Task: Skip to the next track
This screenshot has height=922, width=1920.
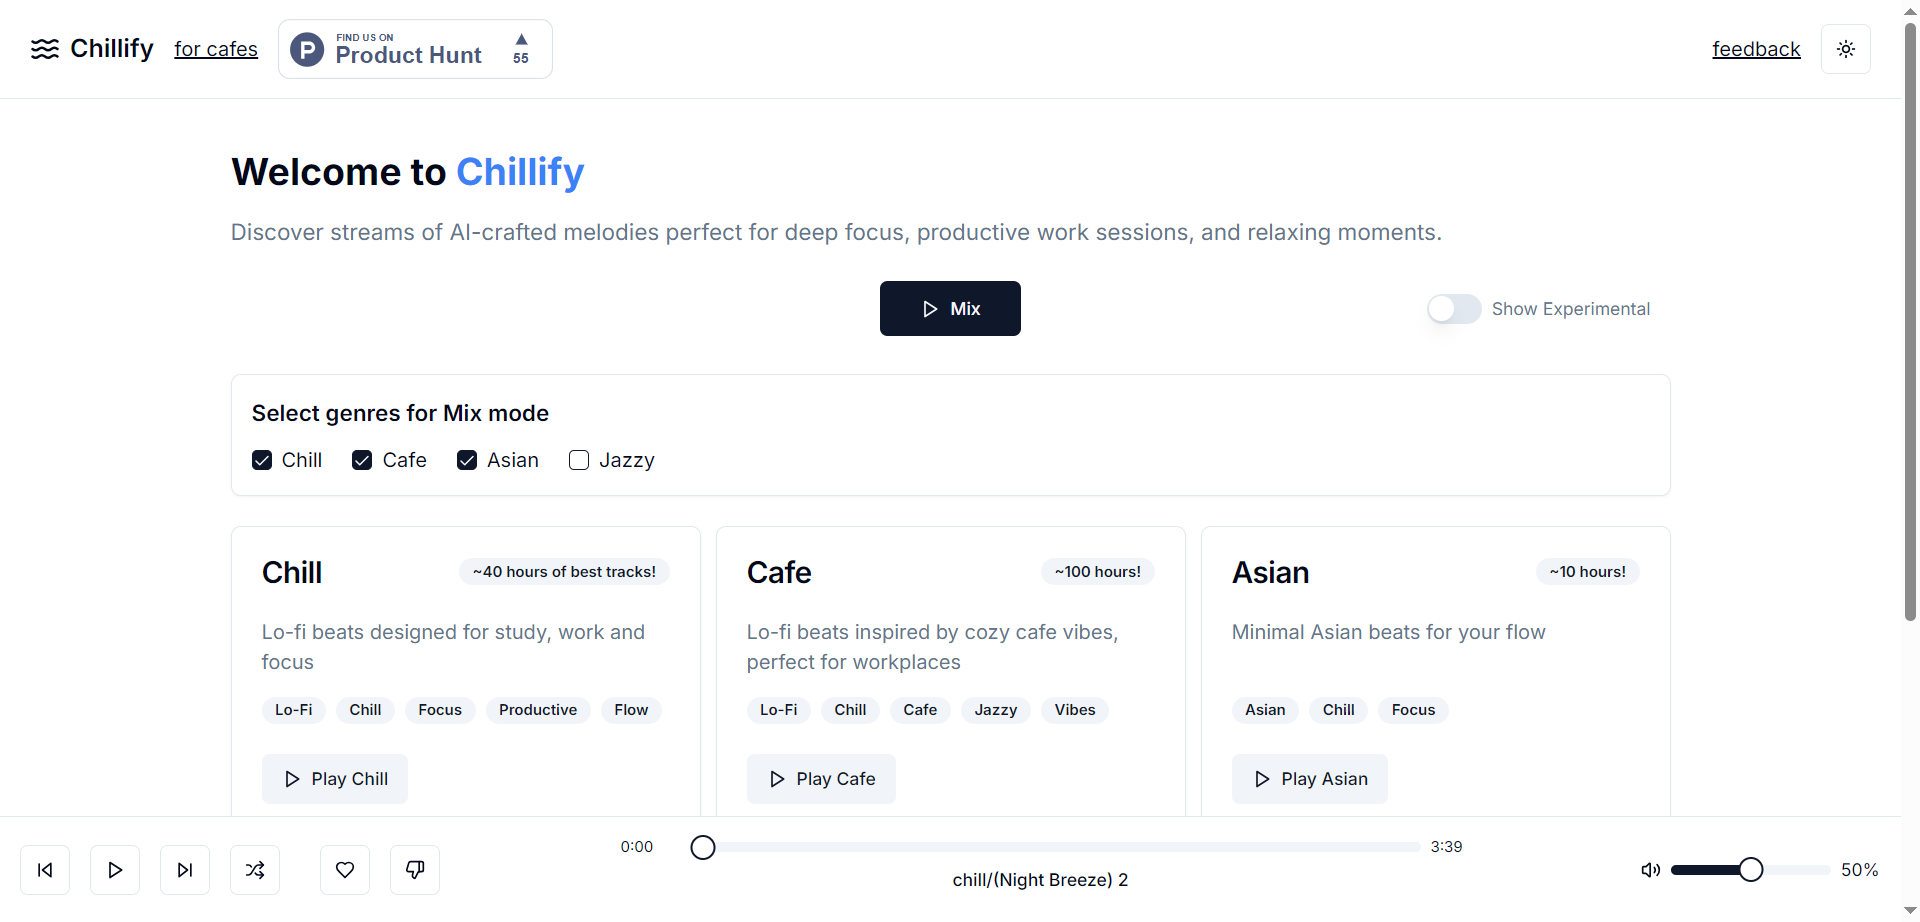Action: (x=185, y=870)
